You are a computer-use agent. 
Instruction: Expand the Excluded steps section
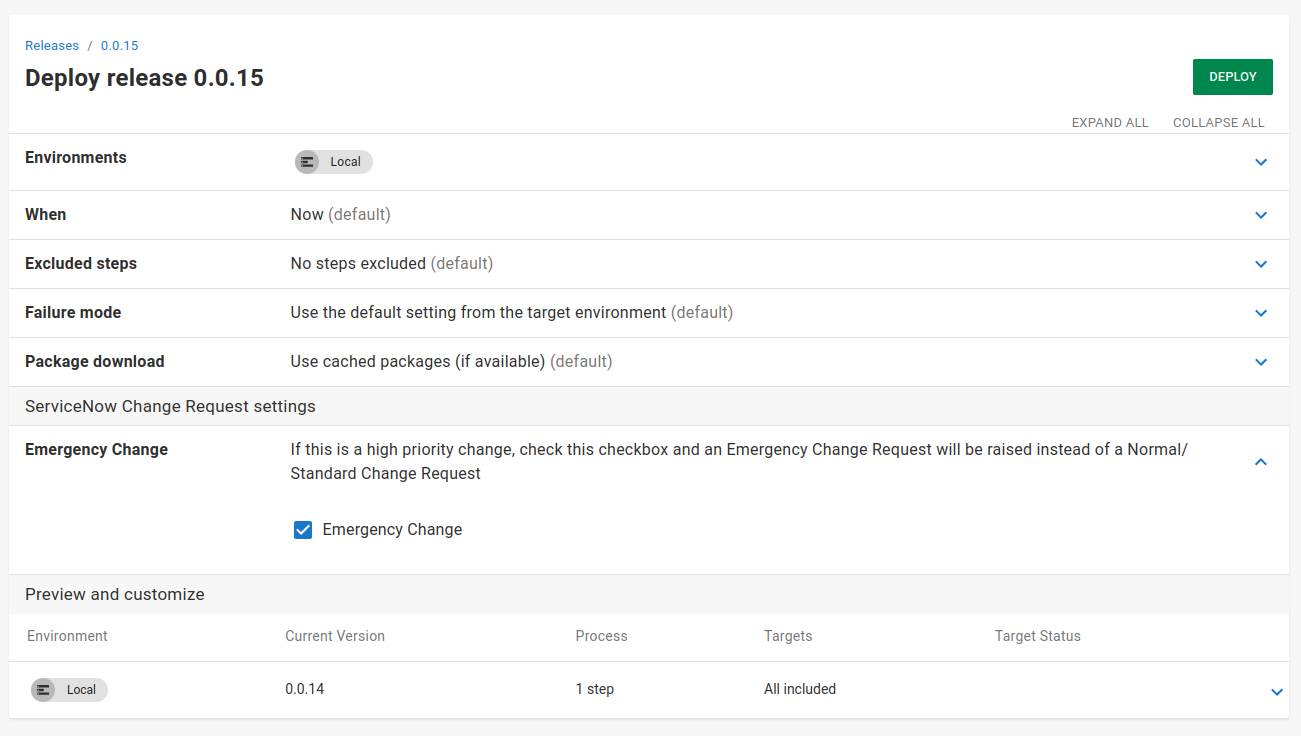[1261, 264]
